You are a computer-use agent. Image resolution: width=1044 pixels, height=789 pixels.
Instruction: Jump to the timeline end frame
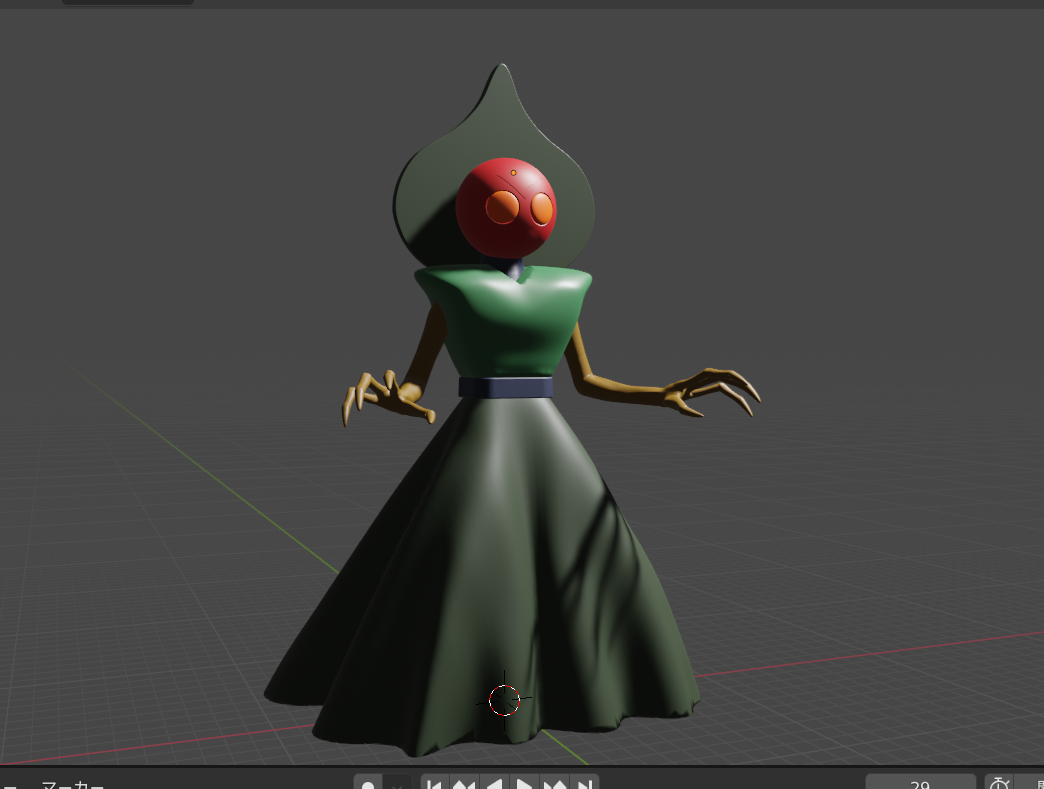point(585,784)
